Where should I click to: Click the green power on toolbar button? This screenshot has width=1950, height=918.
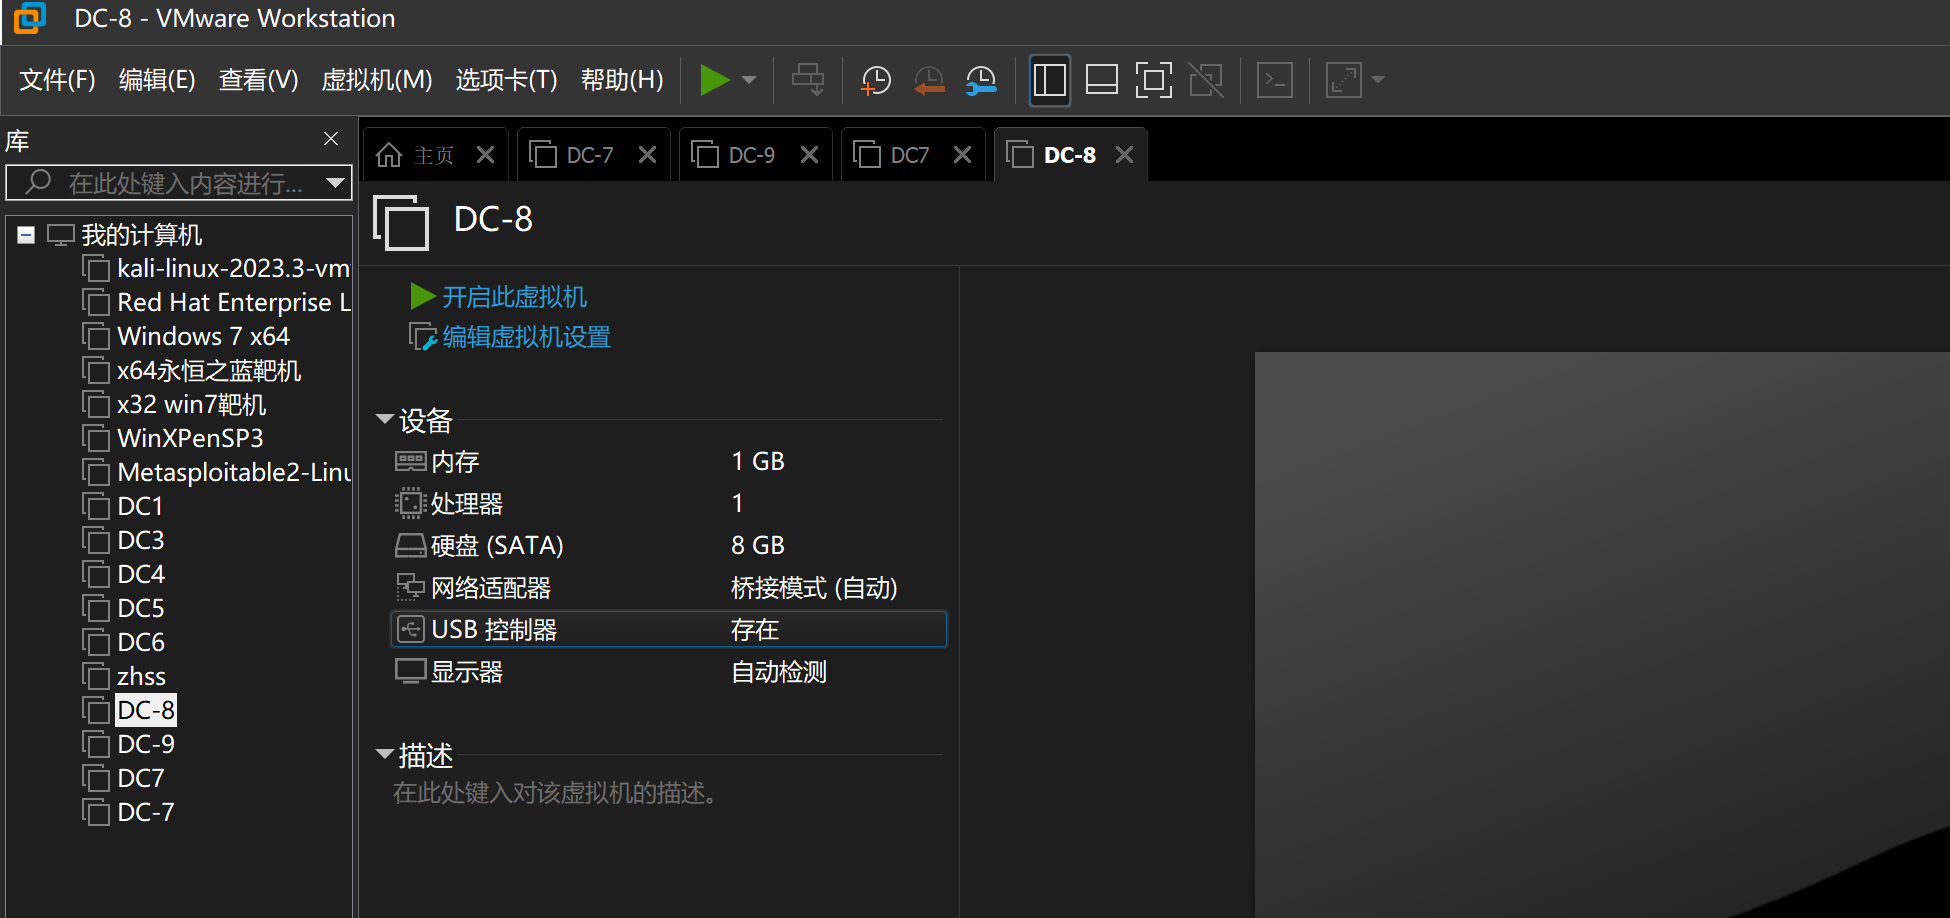[x=714, y=80]
